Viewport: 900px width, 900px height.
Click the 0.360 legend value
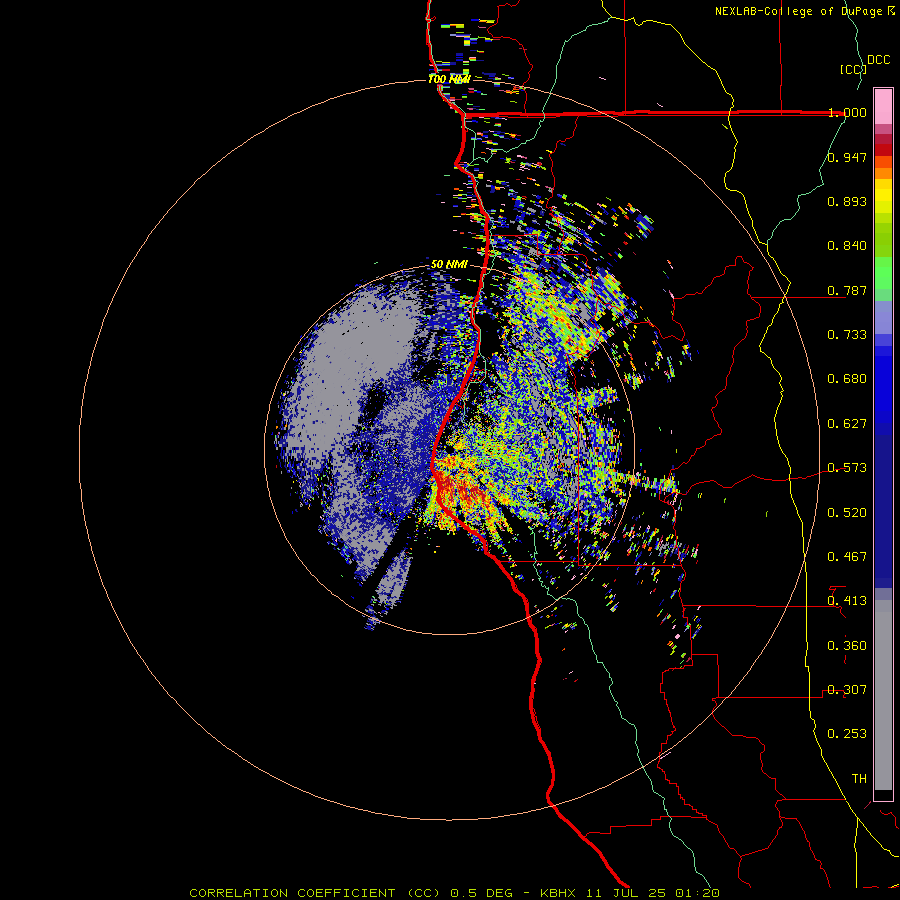pyautogui.click(x=847, y=646)
